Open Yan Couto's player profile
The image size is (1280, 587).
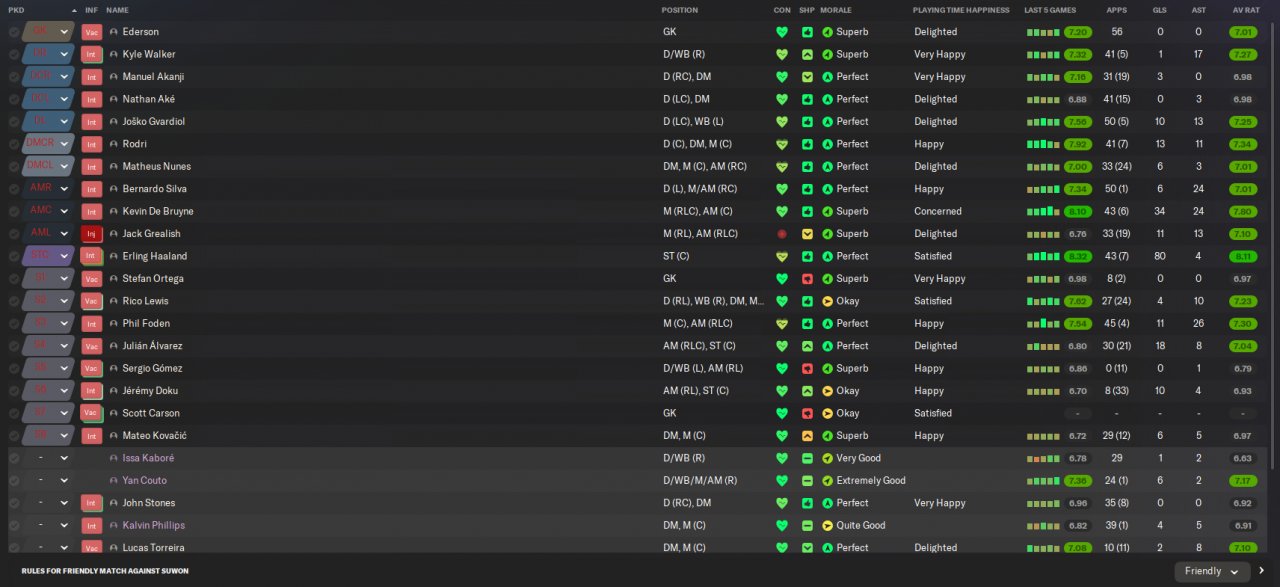pyautogui.click(x=145, y=481)
